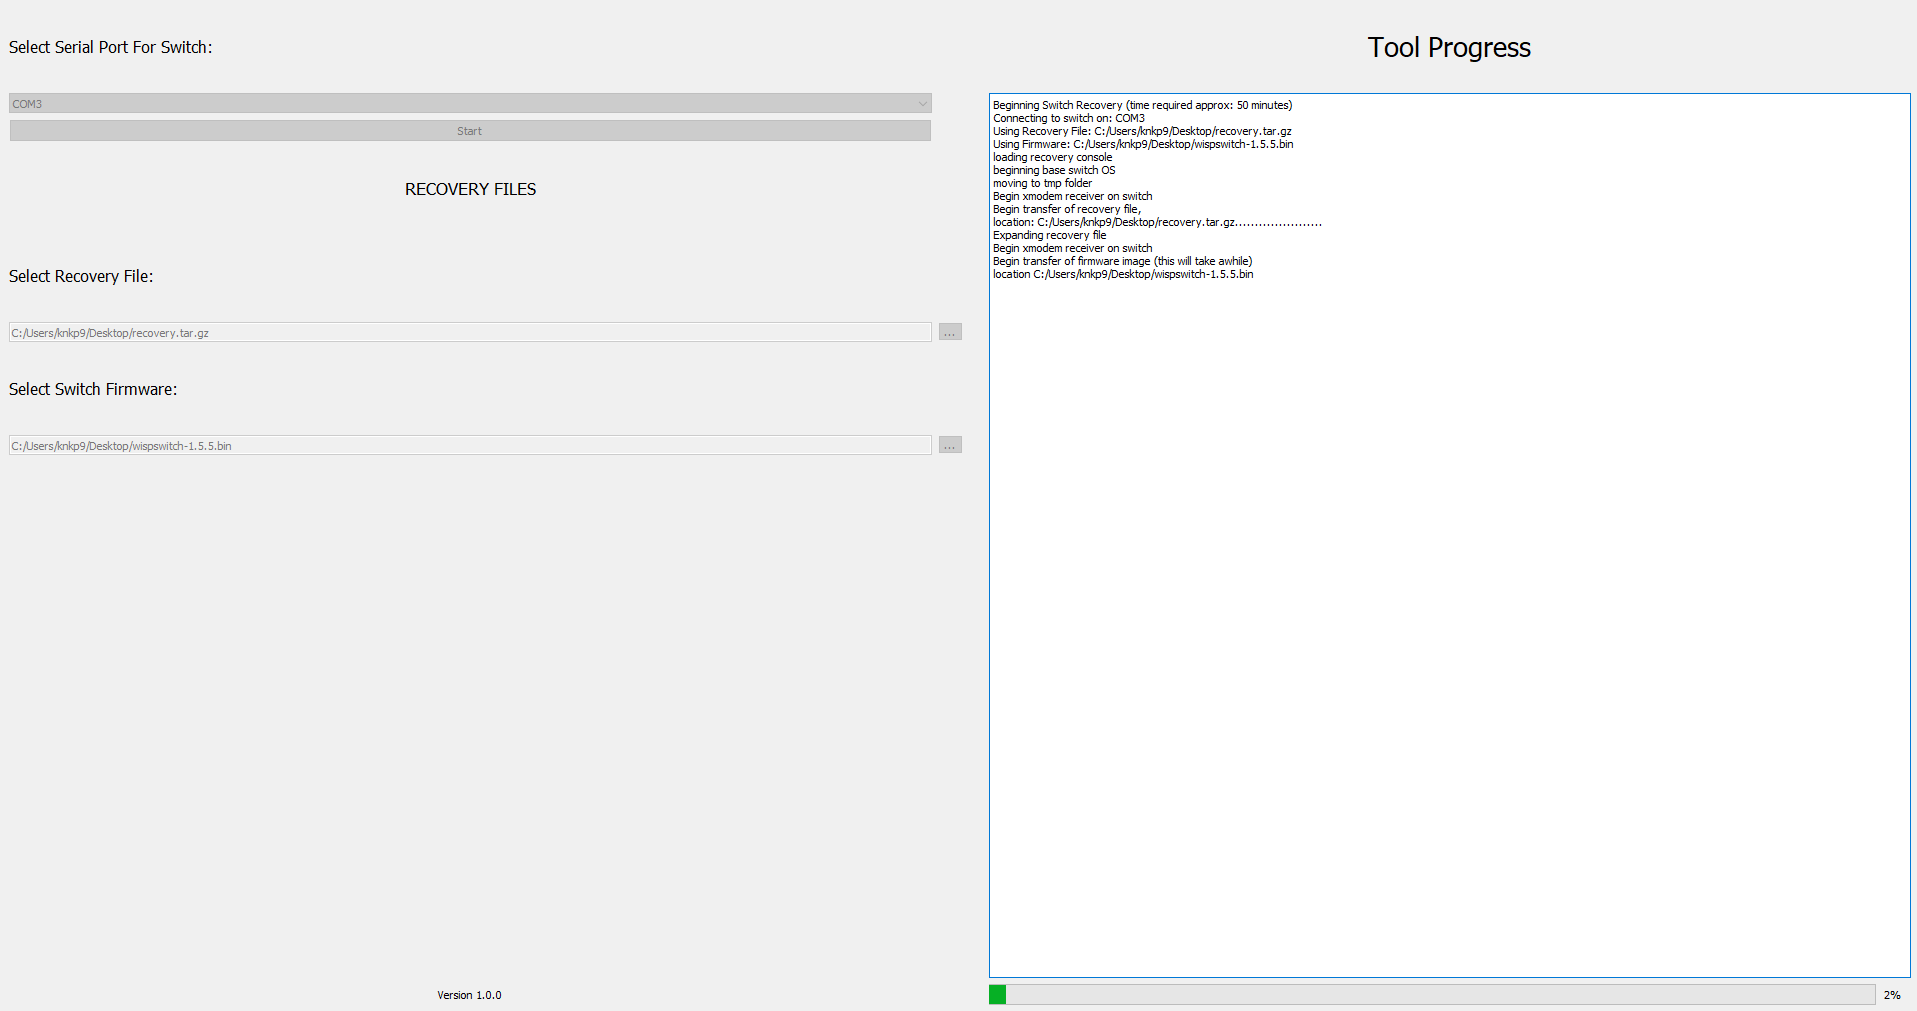
Task: Click the browse button next to the switch firmware path
Action: point(950,445)
